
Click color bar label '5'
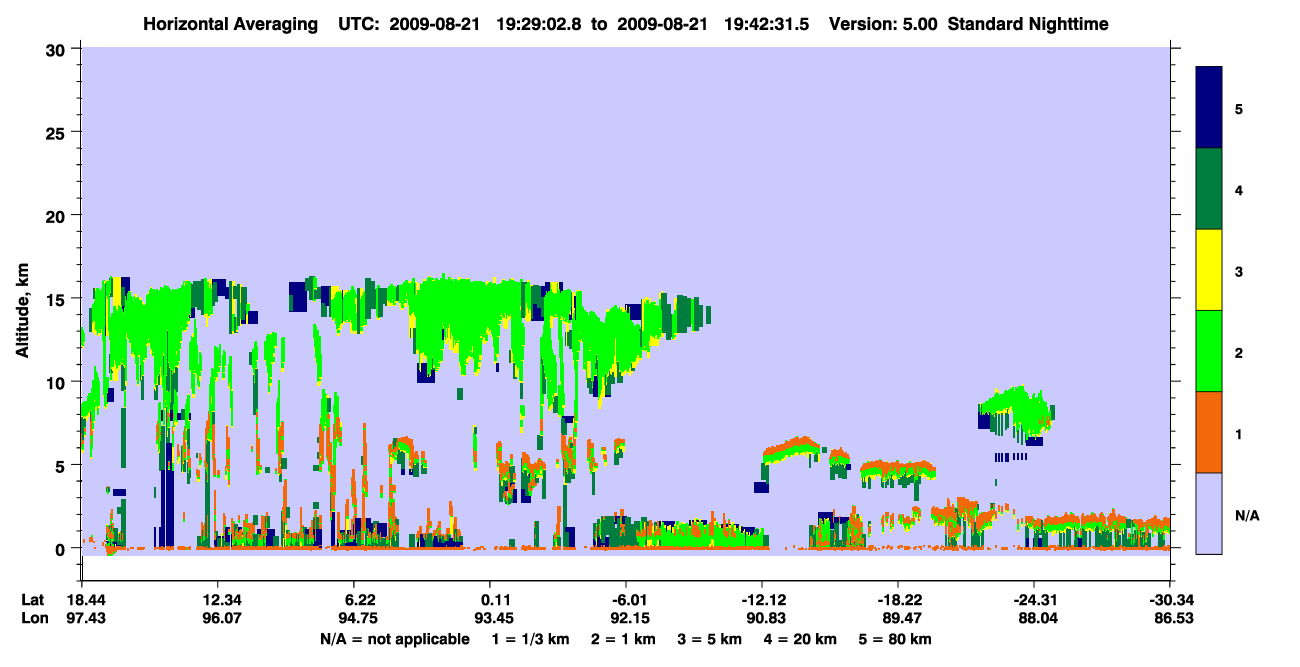1239,108
